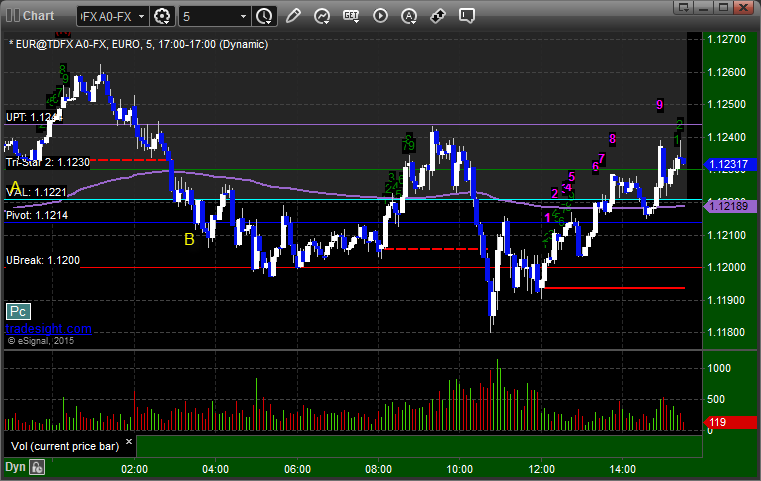Open the chat bubble alert icon

coord(466,16)
